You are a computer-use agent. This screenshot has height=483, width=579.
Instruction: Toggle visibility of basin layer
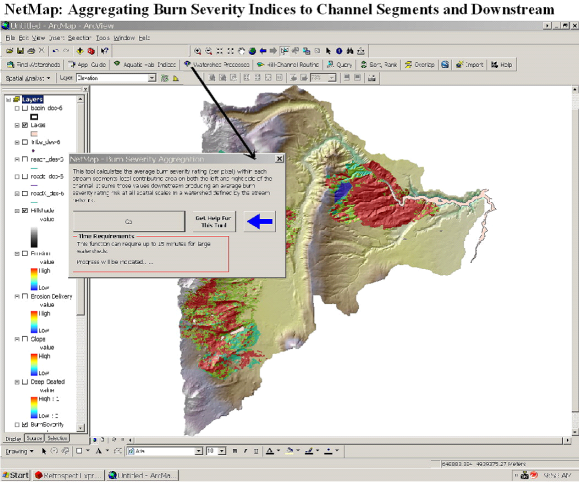coord(25,108)
